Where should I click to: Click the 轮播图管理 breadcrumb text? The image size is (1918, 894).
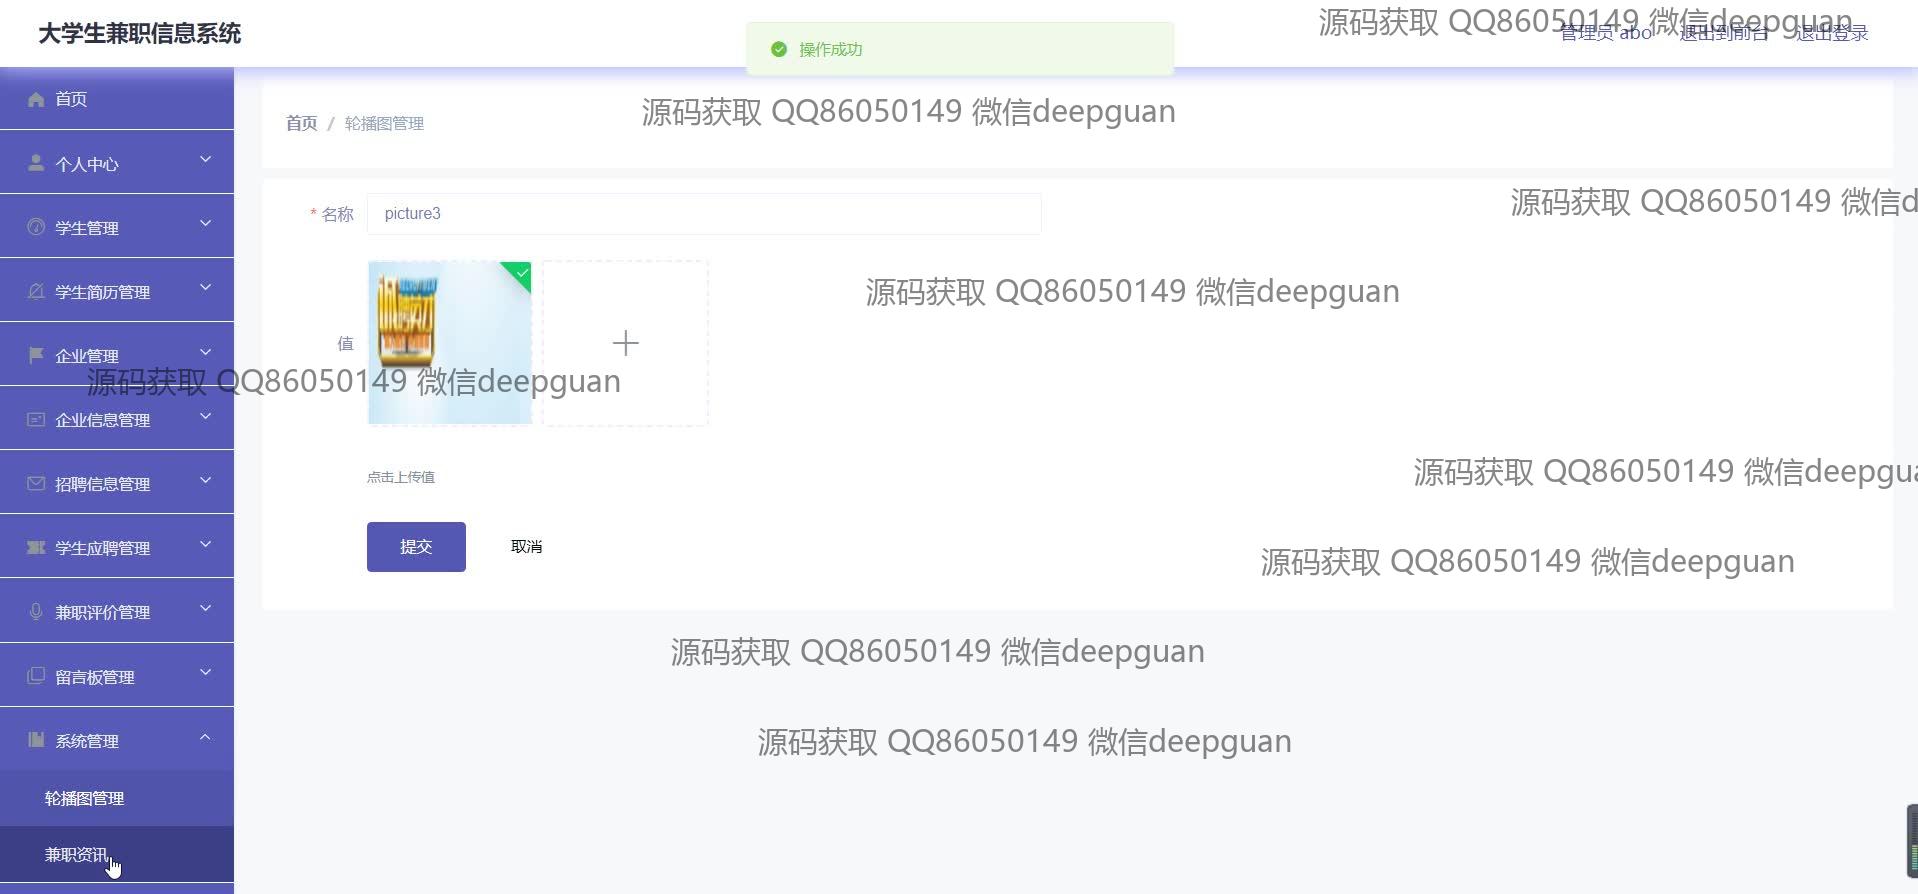tap(384, 123)
